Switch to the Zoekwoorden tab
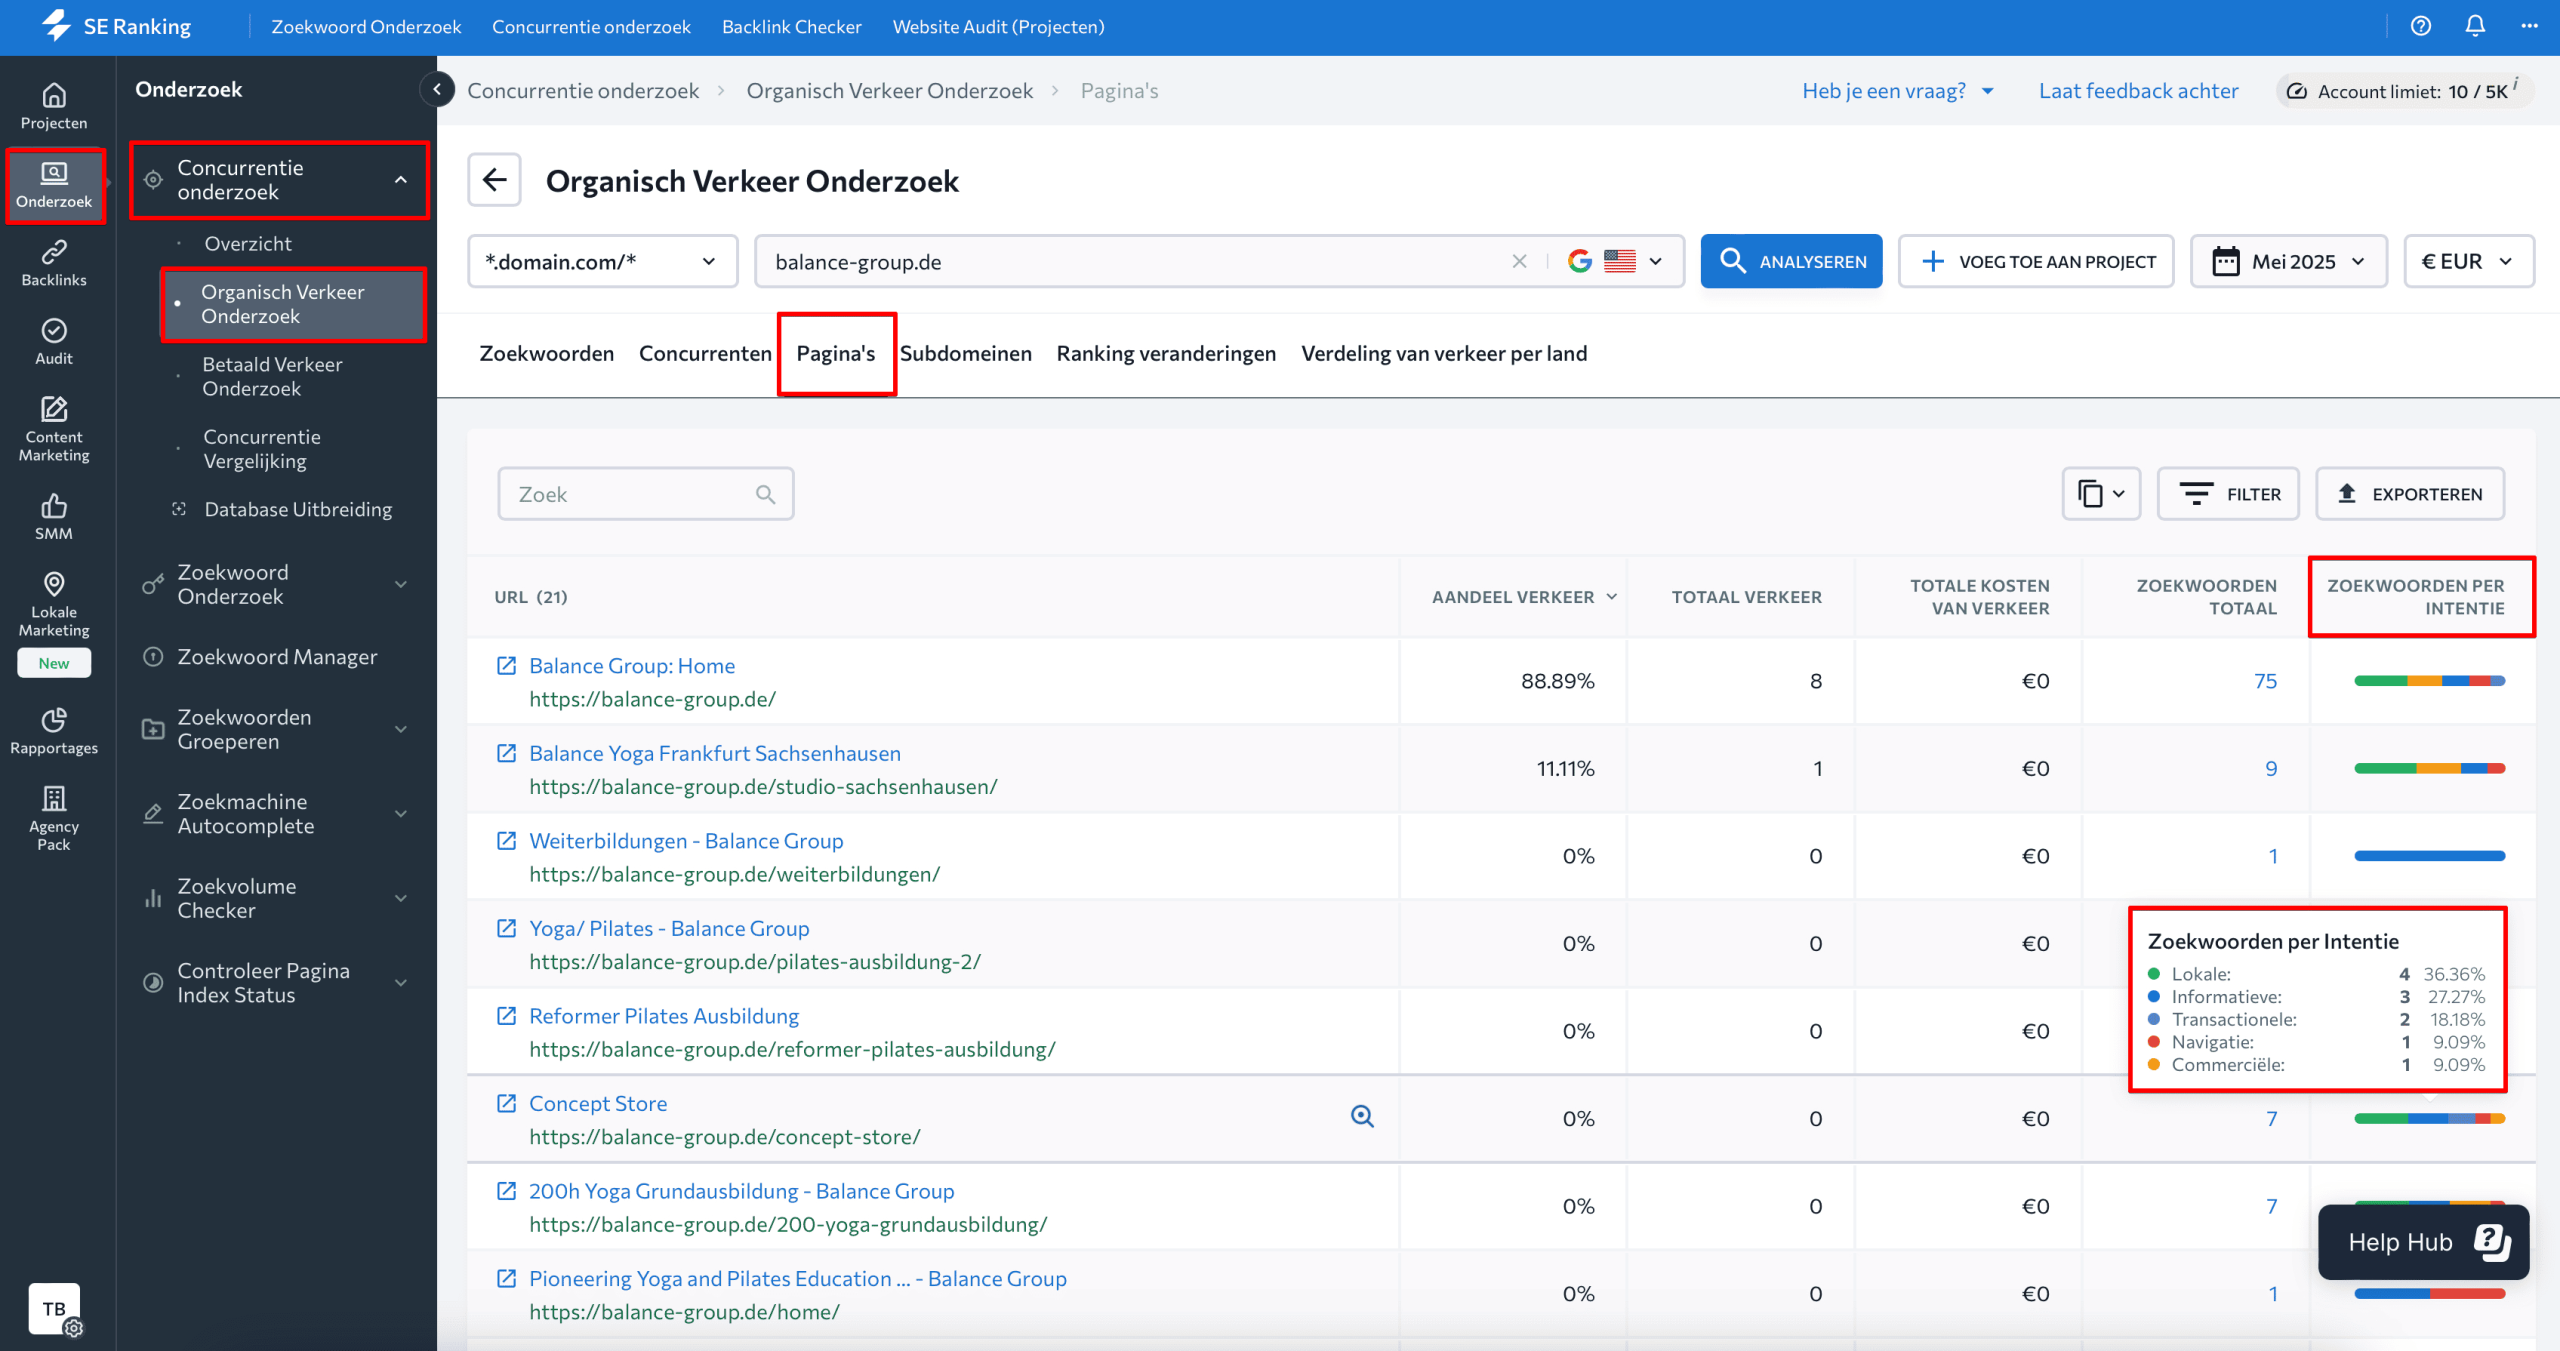Screen dimensions: 2560x1351 (x=546, y=353)
